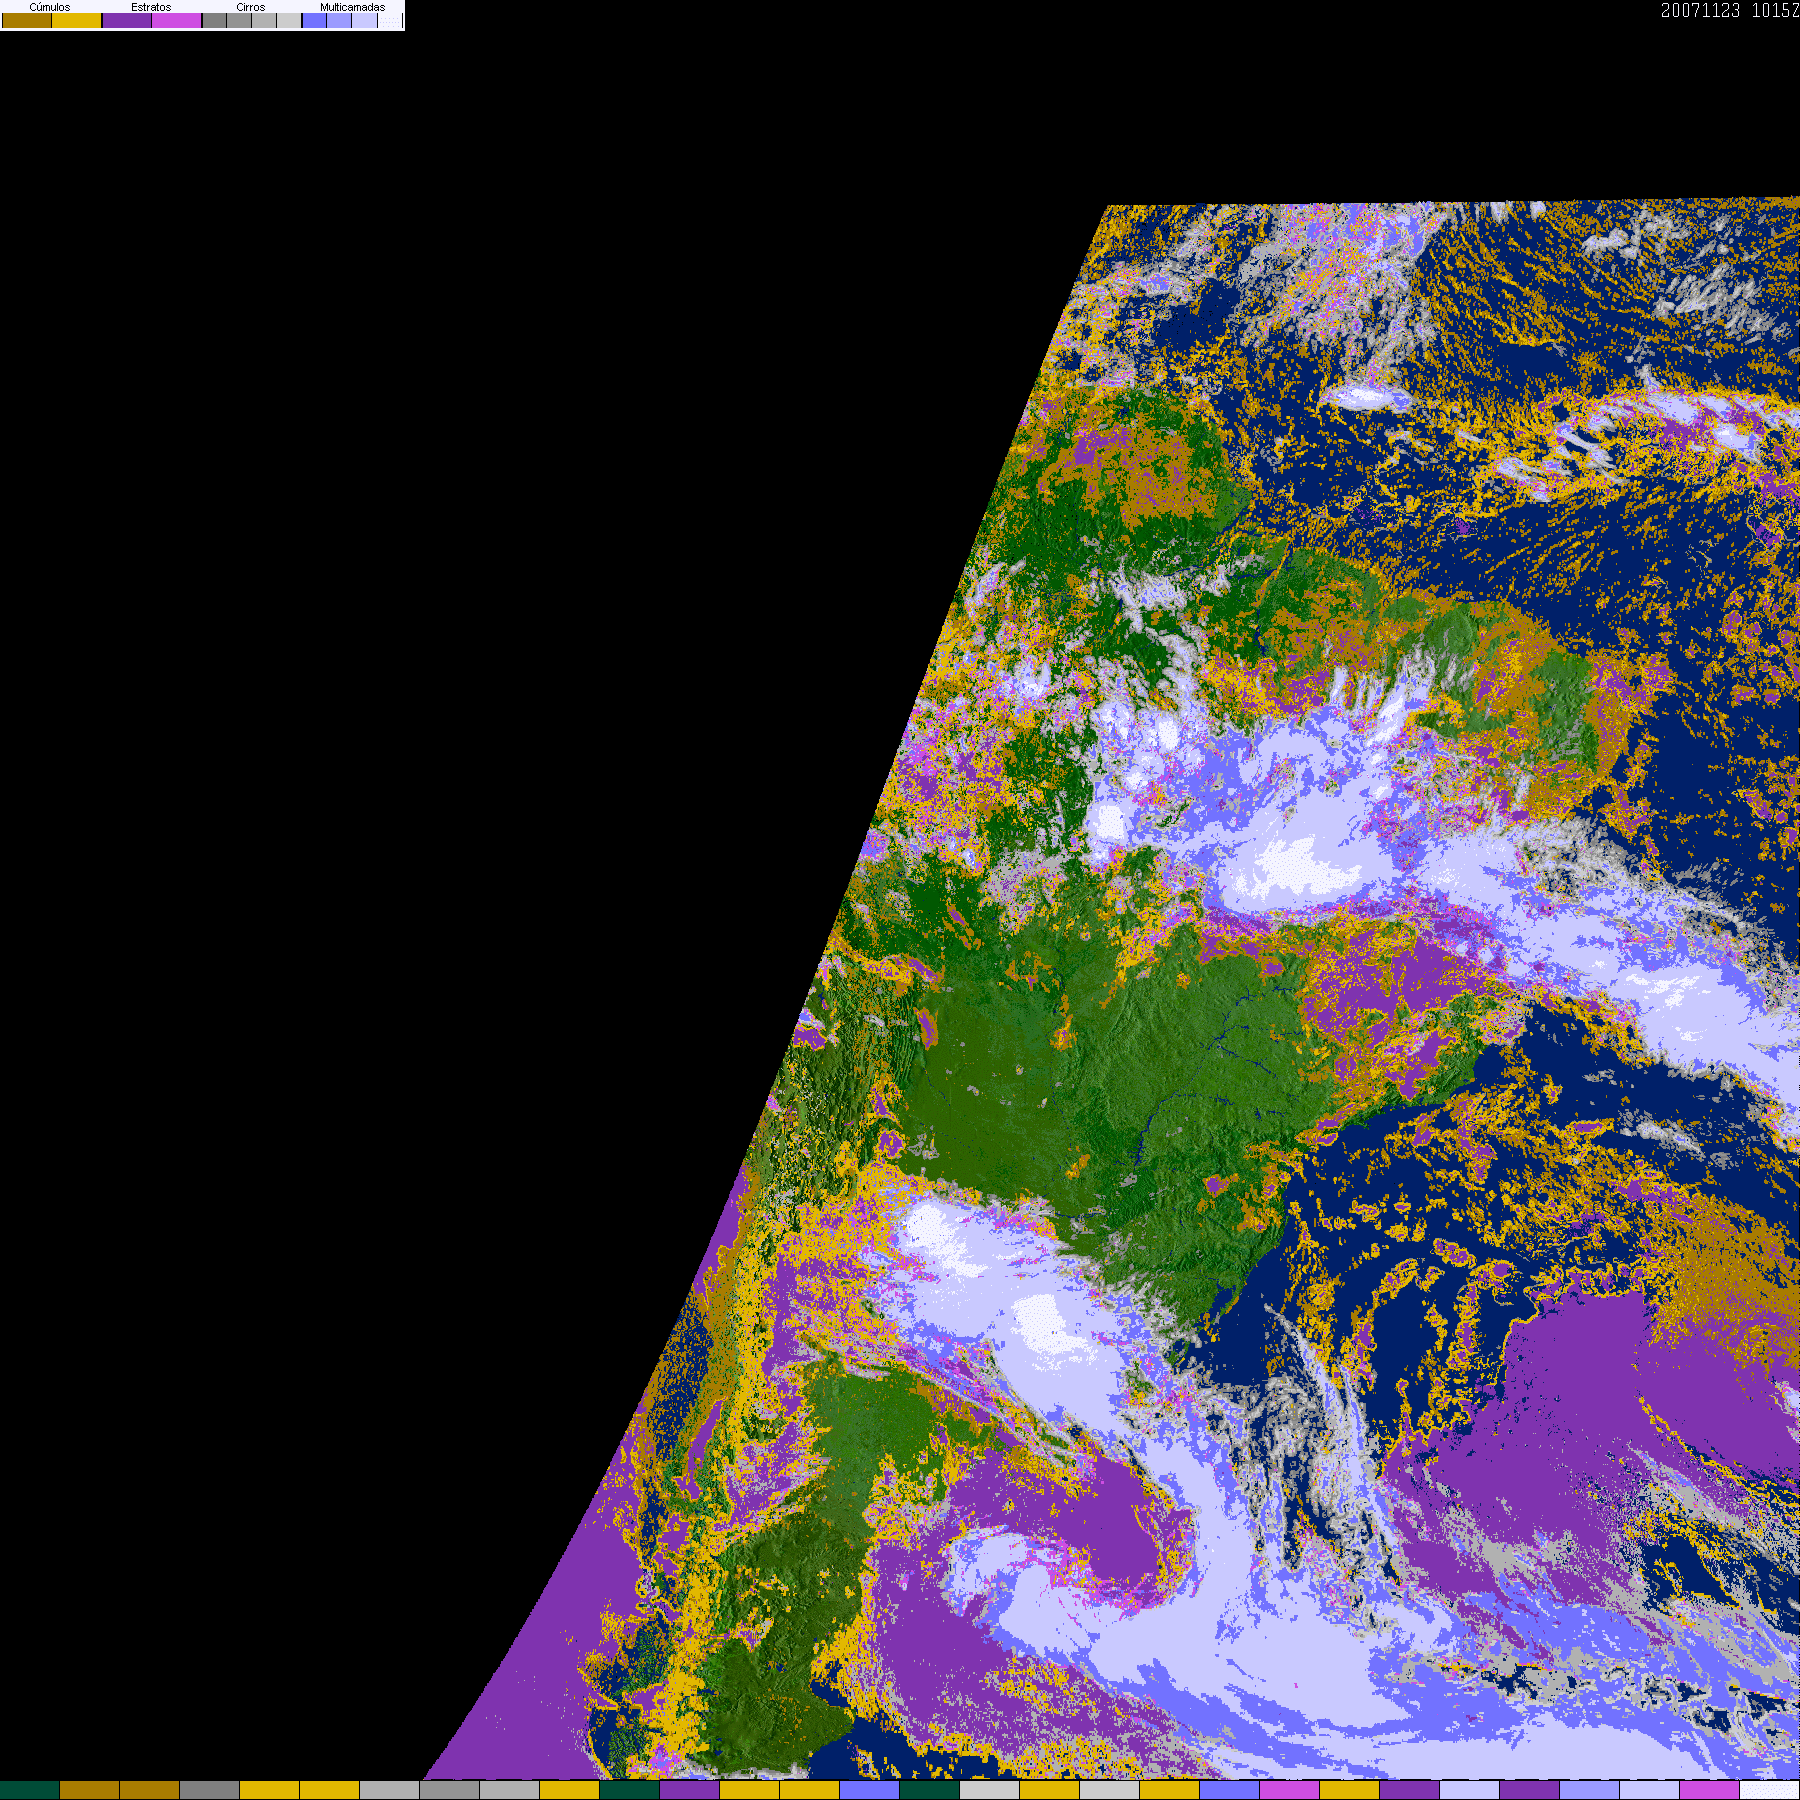1800x1800 pixels.
Task: Pick the second-lightest grey Cirros swatch
Action: [264, 20]
